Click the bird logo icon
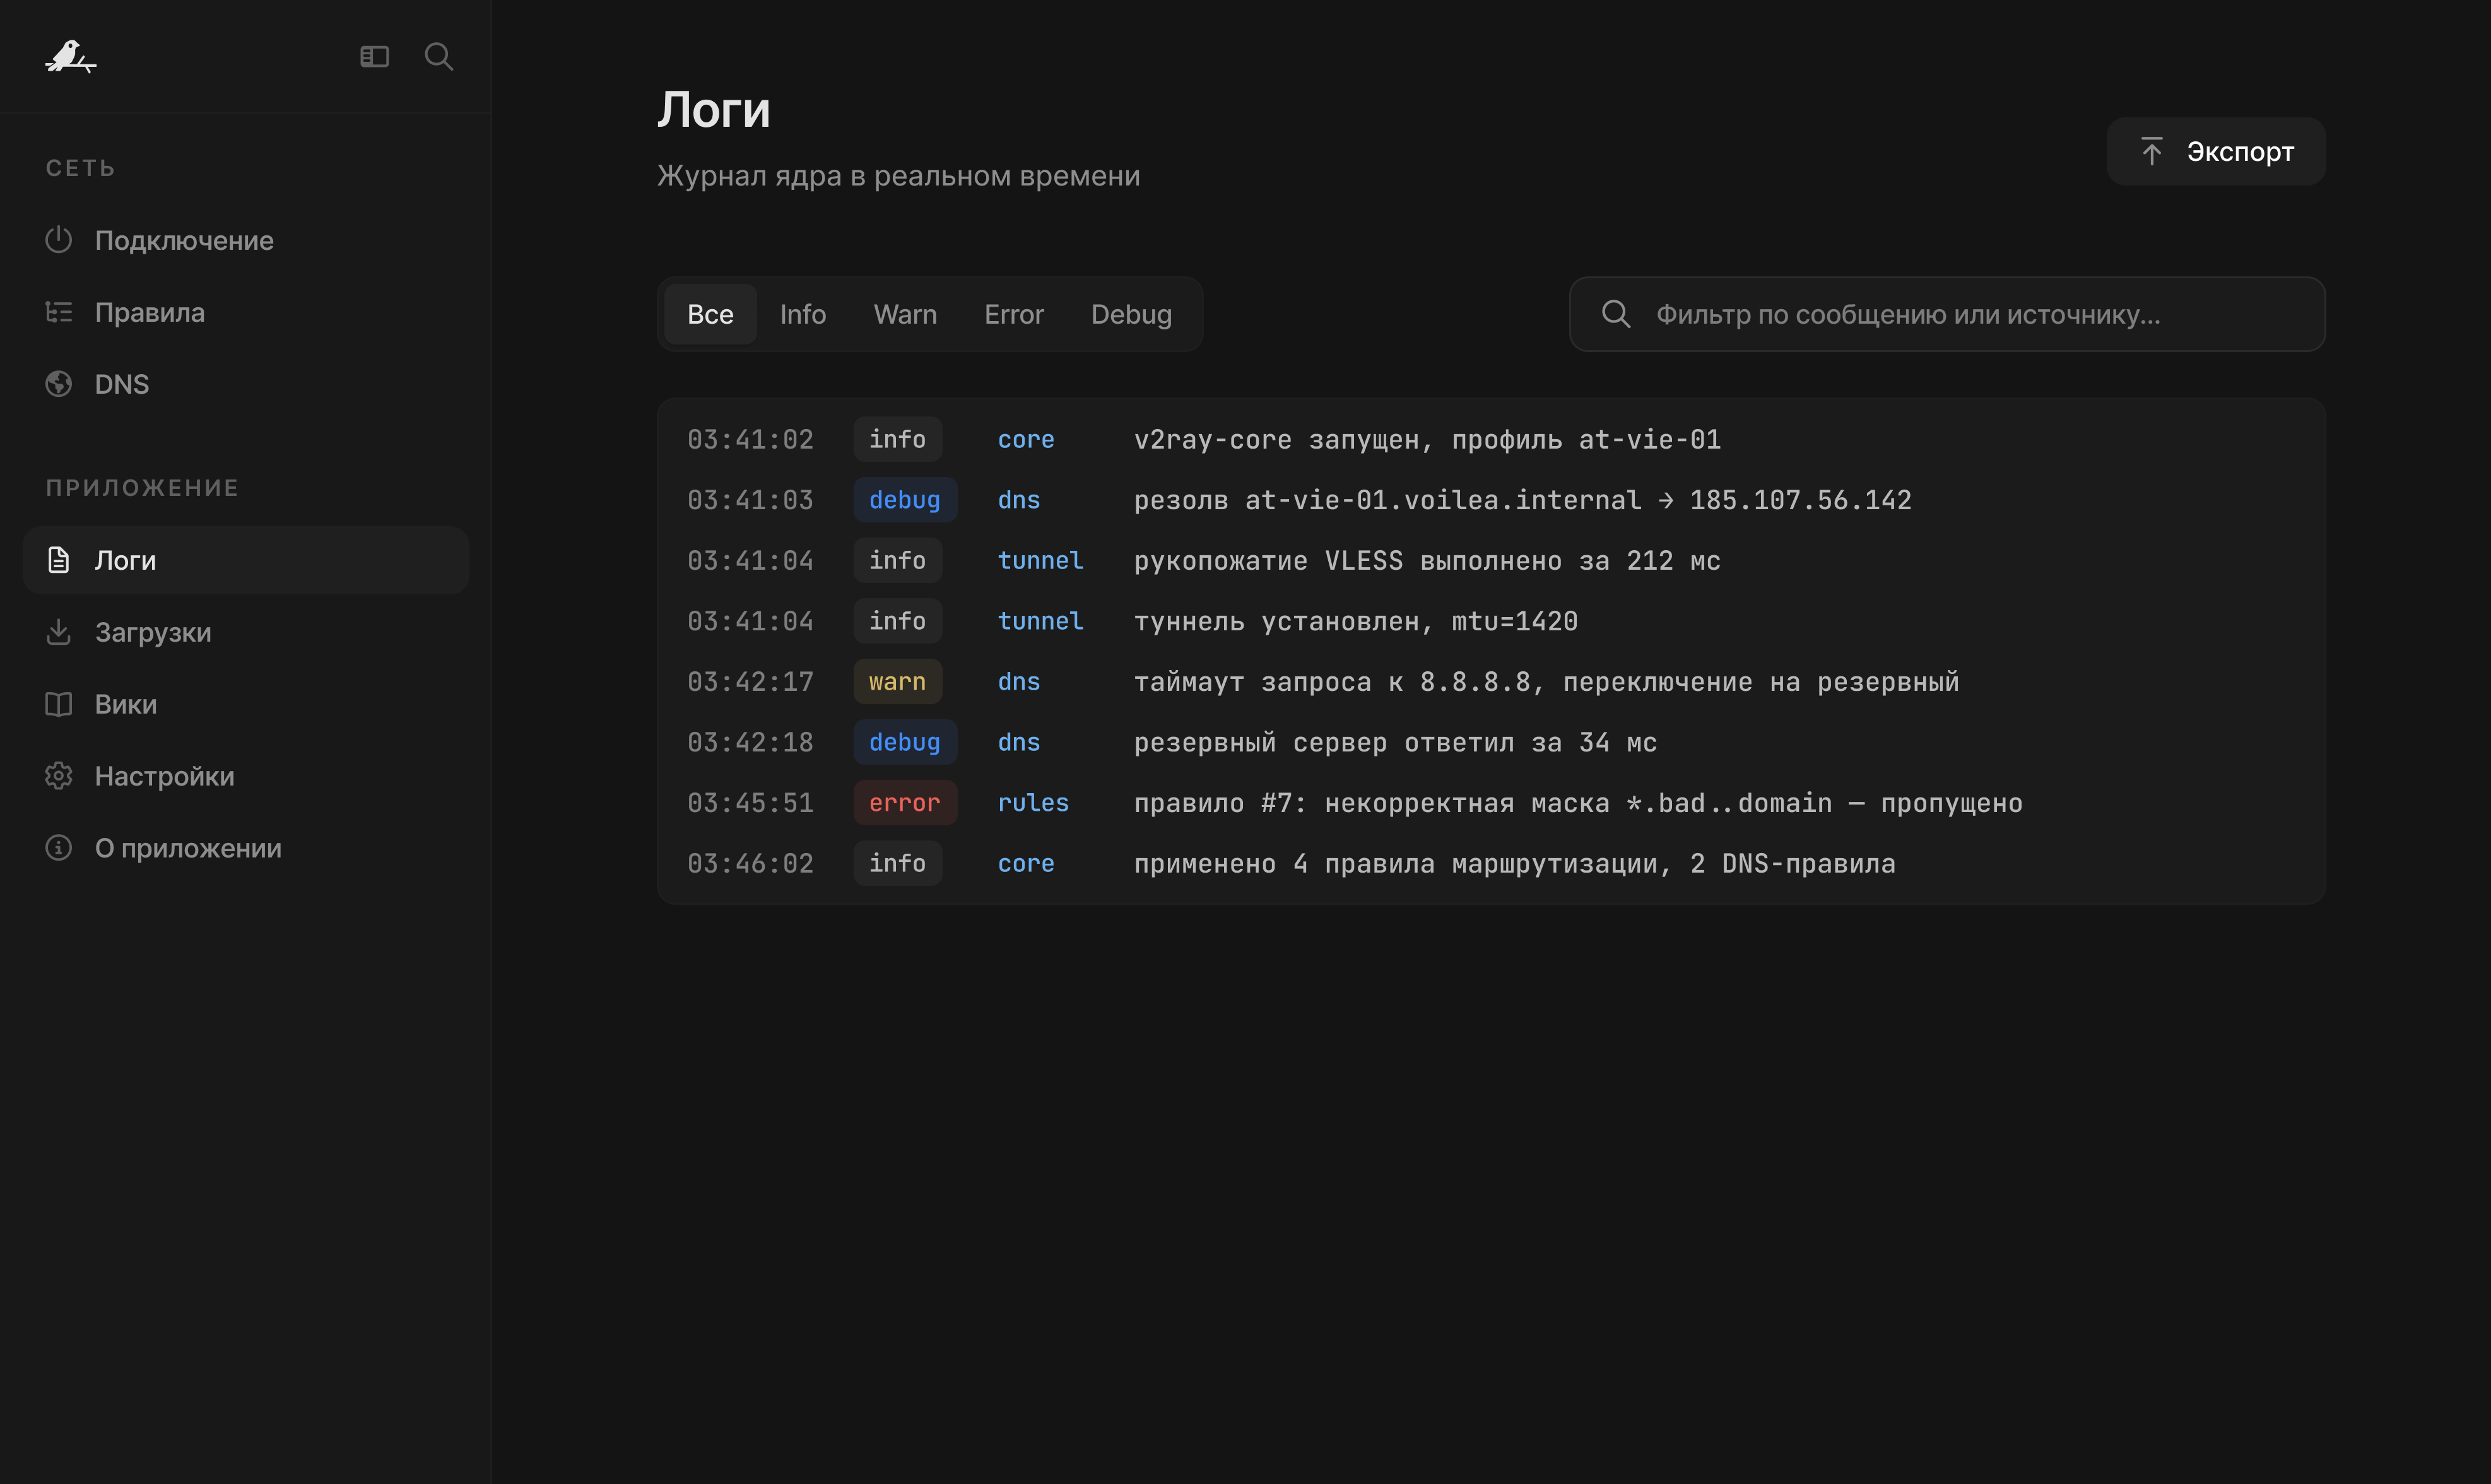Image resolution: width=2491 pixels, height=1484 pixels. coord(70,57)
